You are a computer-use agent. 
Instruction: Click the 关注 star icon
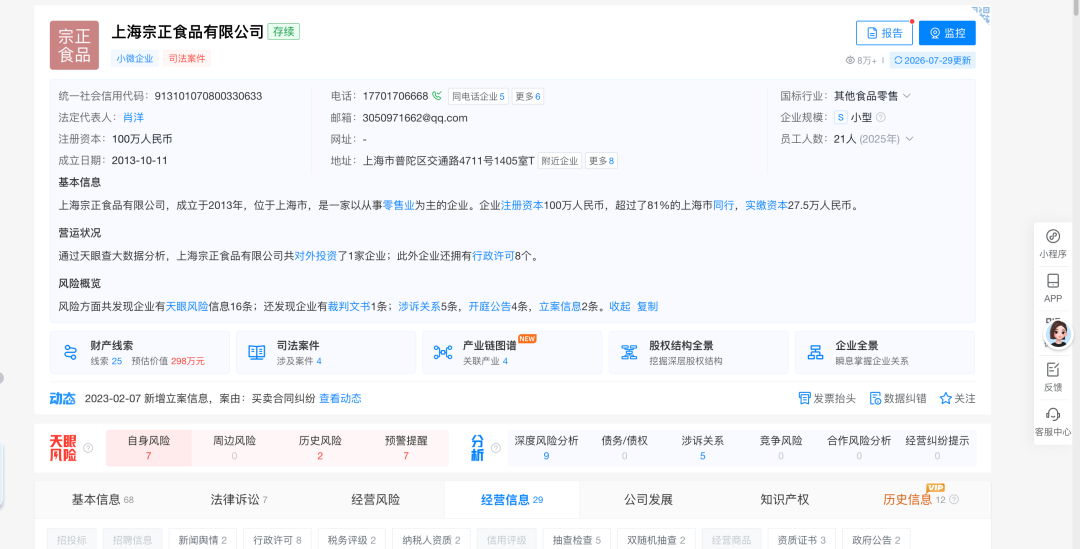pos(946,398)
